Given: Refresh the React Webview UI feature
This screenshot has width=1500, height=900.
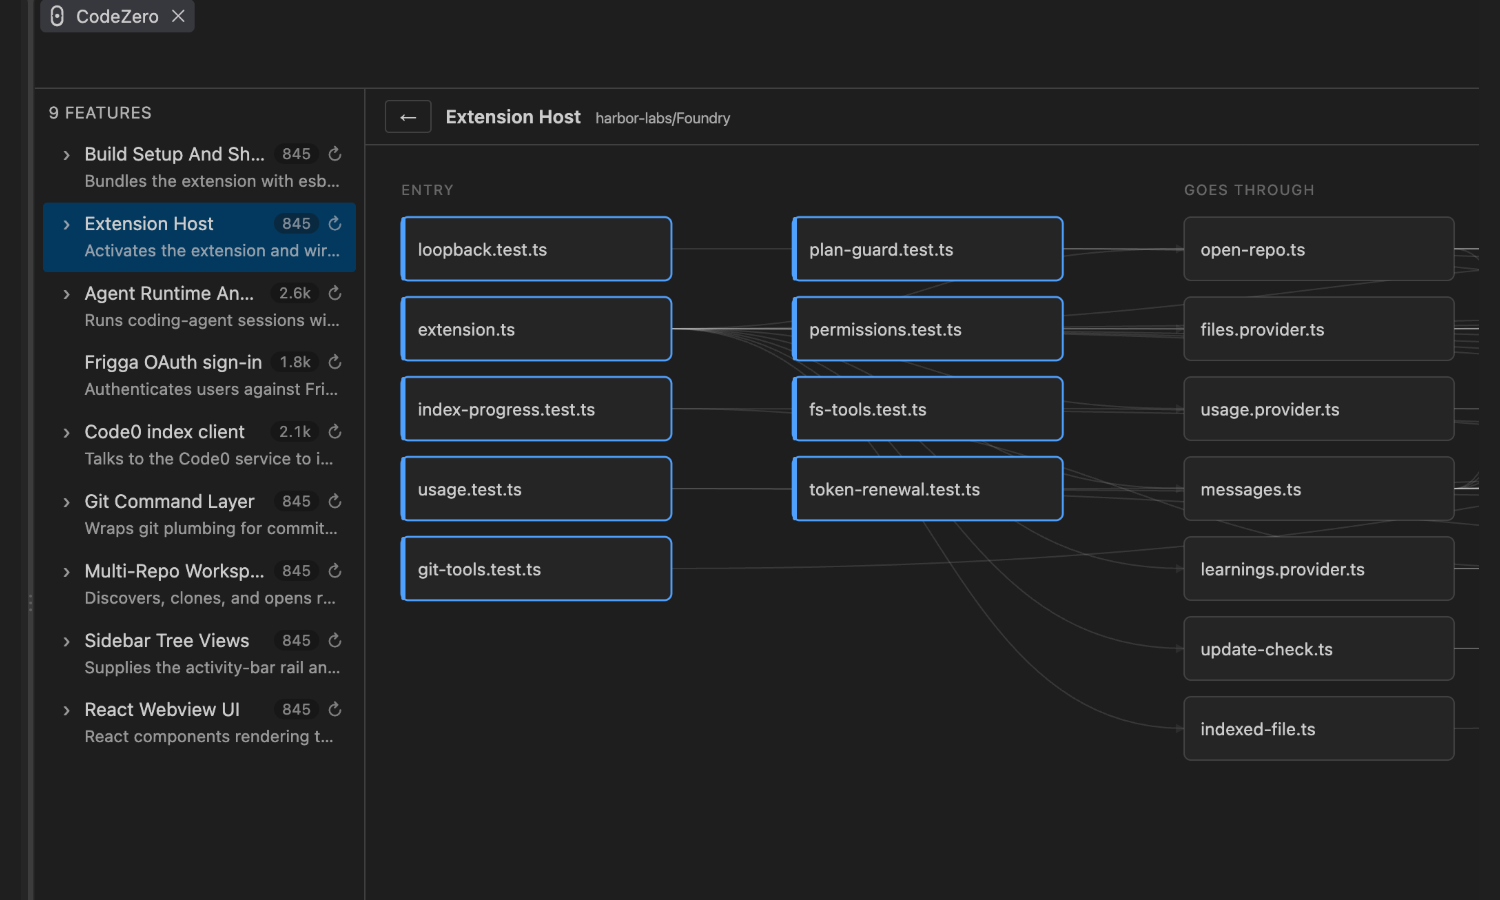Looking at the screenshot, I should pos(335,709).
